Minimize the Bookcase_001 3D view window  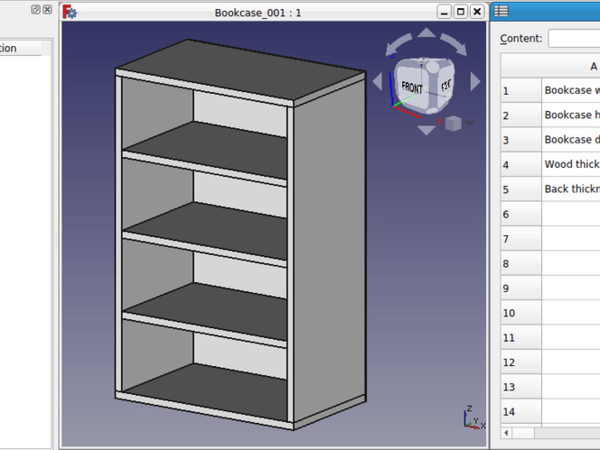444,12
